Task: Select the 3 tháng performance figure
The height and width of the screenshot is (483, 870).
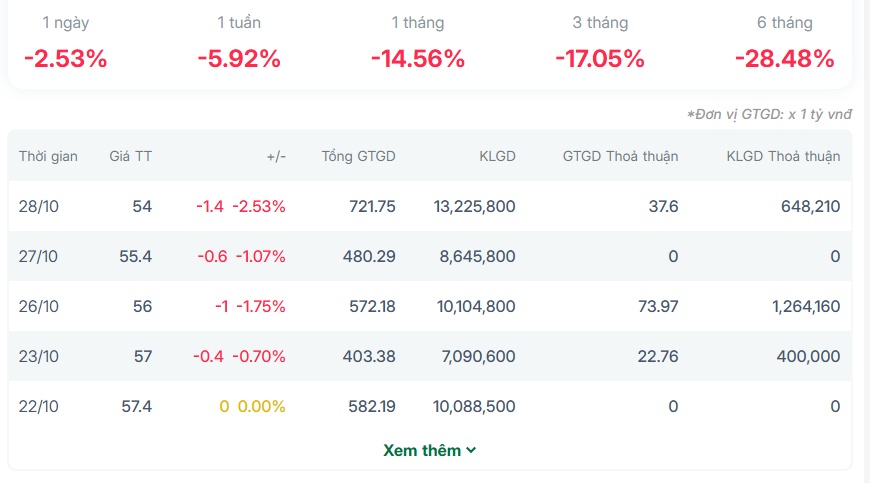Action: click(x=600, y=59)
